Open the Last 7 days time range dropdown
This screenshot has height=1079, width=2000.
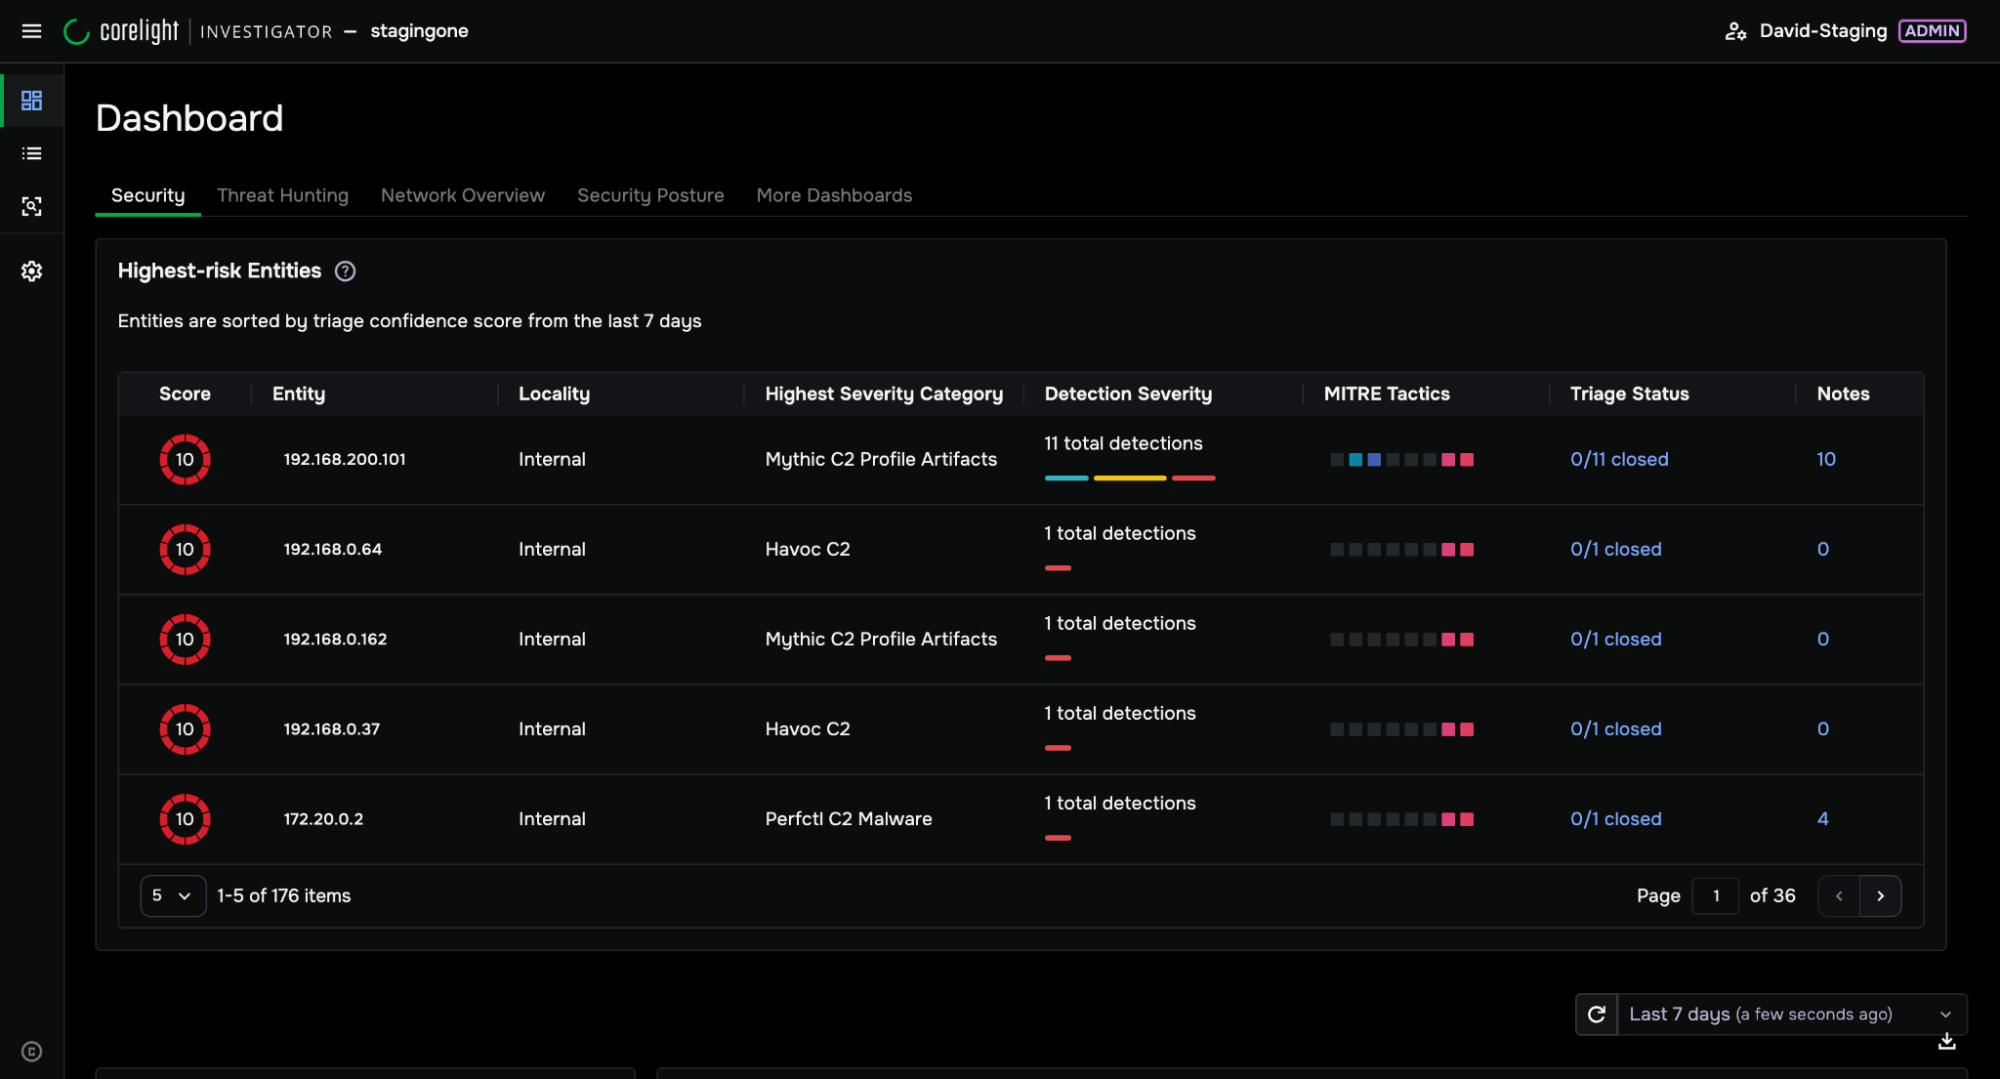pyautogui.click(x=1792, y=1014)
